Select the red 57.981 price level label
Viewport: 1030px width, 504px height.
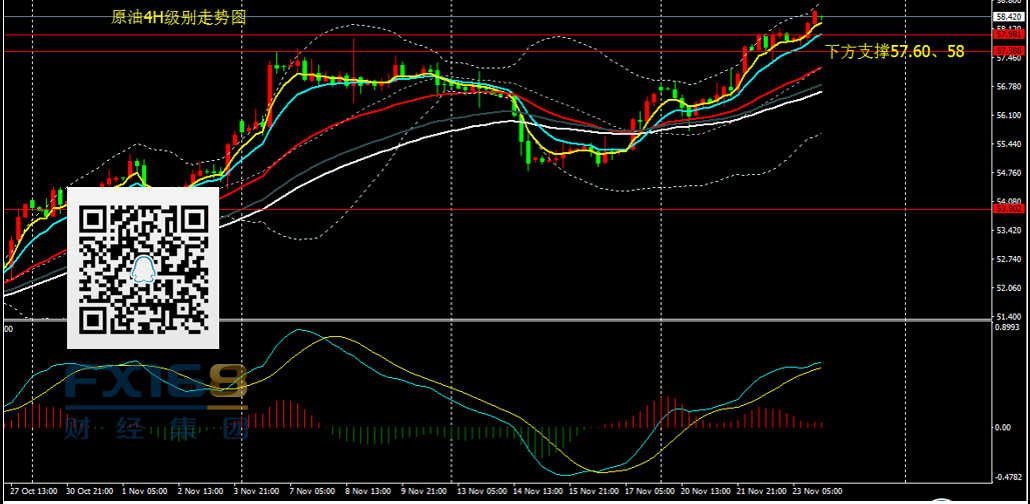click(x=1007, y=34)
